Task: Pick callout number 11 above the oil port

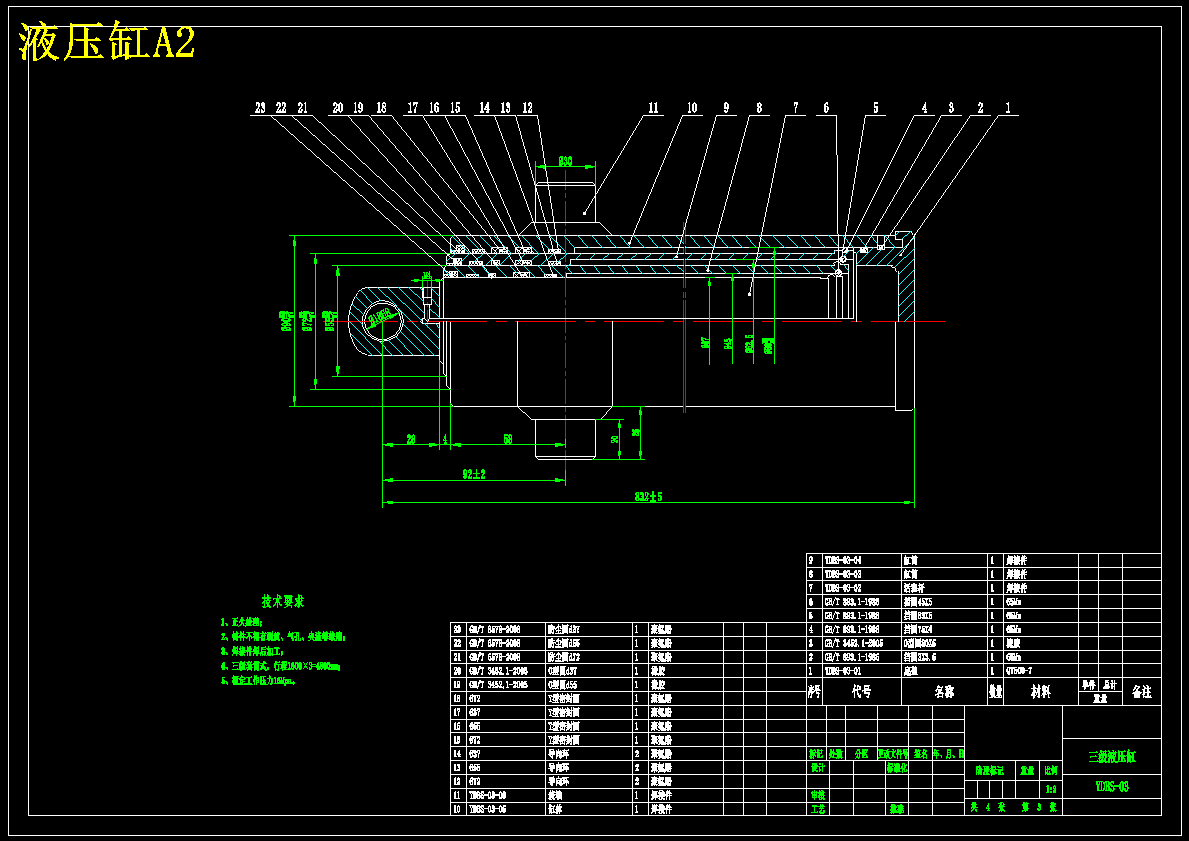Action: pos(653,108)
